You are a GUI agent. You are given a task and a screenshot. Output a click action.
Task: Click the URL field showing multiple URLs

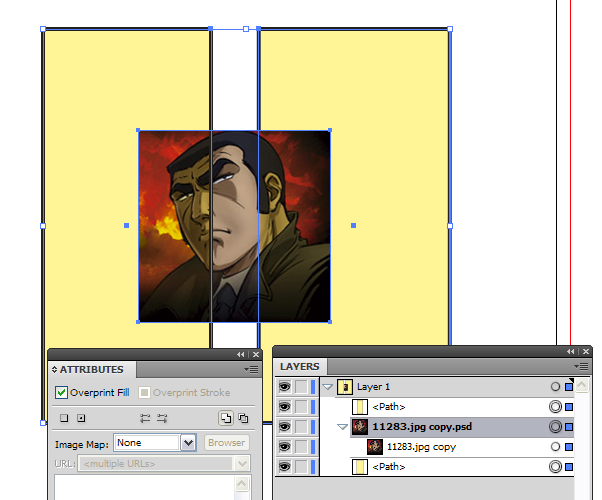point(156,464)
